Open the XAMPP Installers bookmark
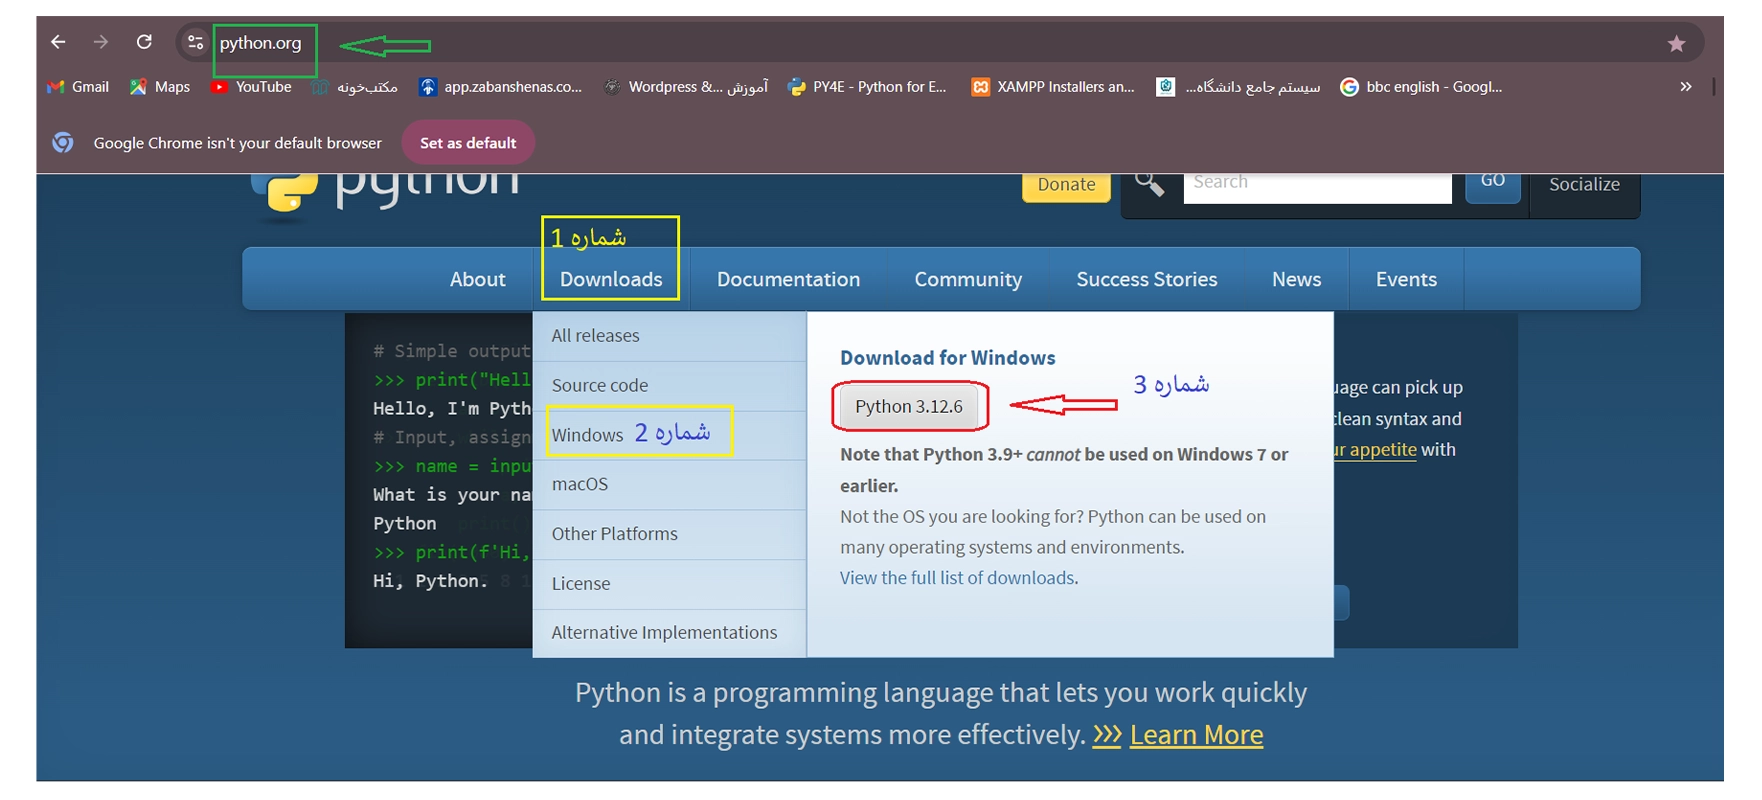Viewport: 1762px width, 800px height. (1053, 87)
